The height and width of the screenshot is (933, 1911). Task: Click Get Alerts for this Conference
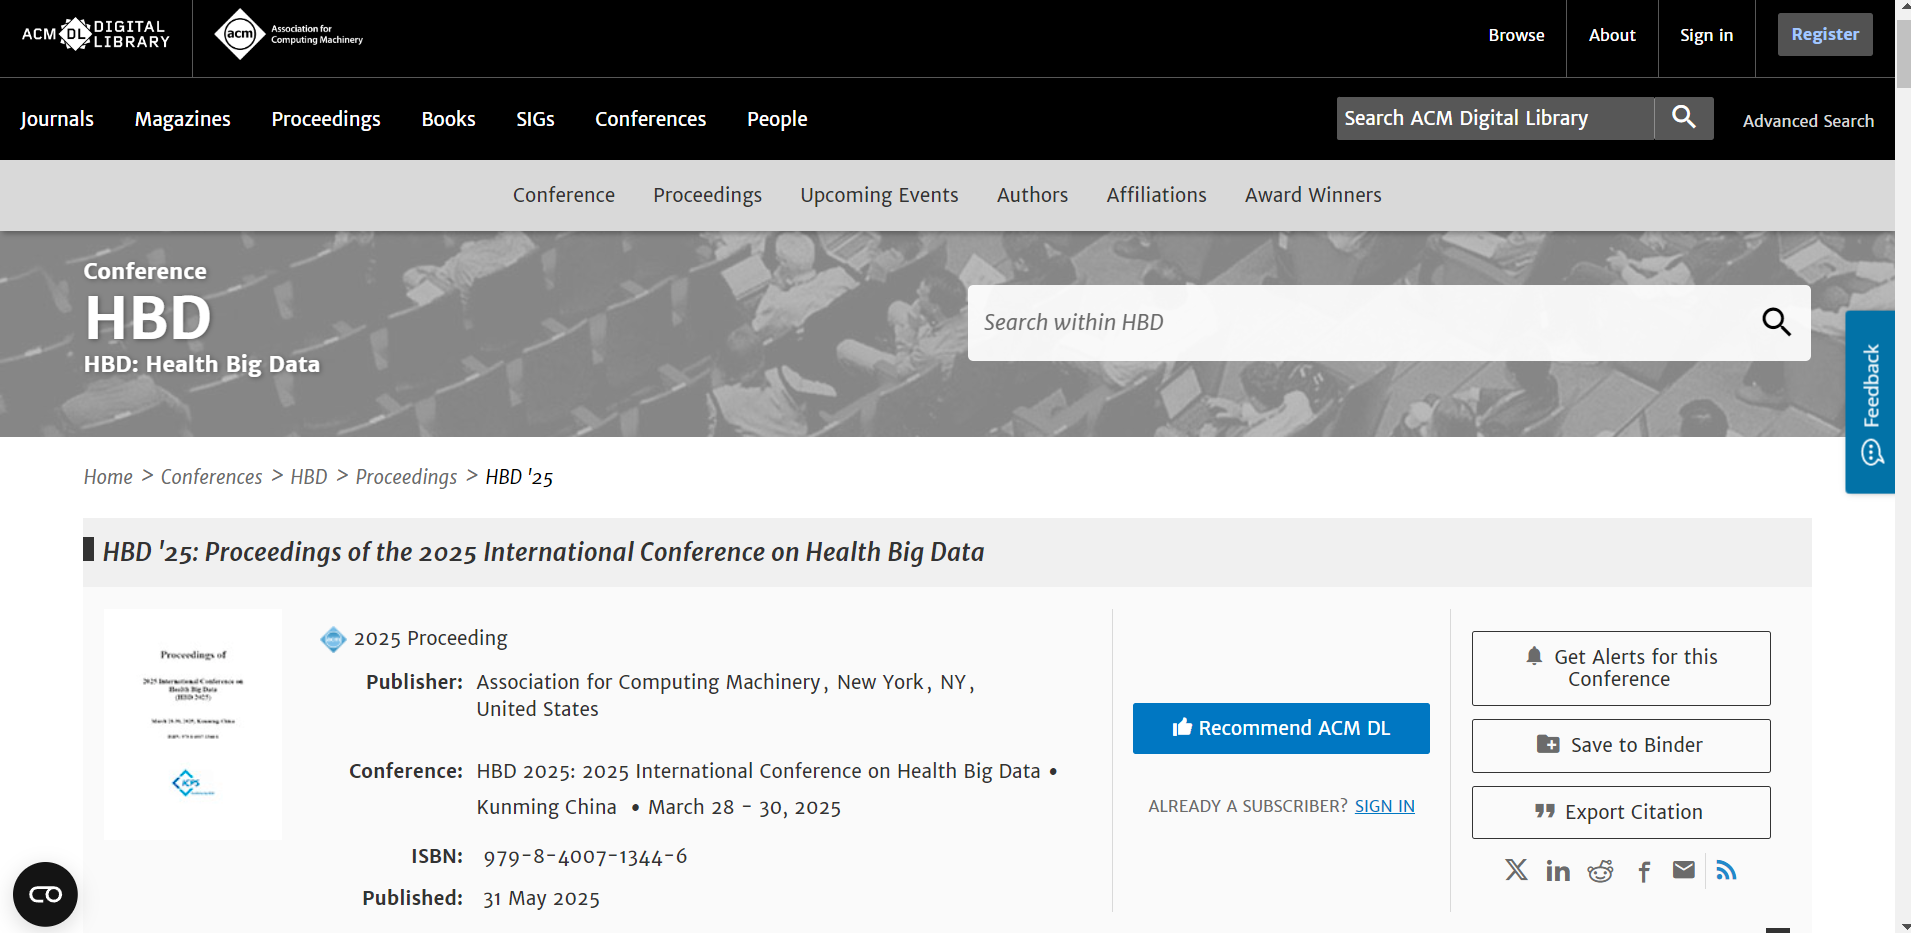coord(1621,668)
